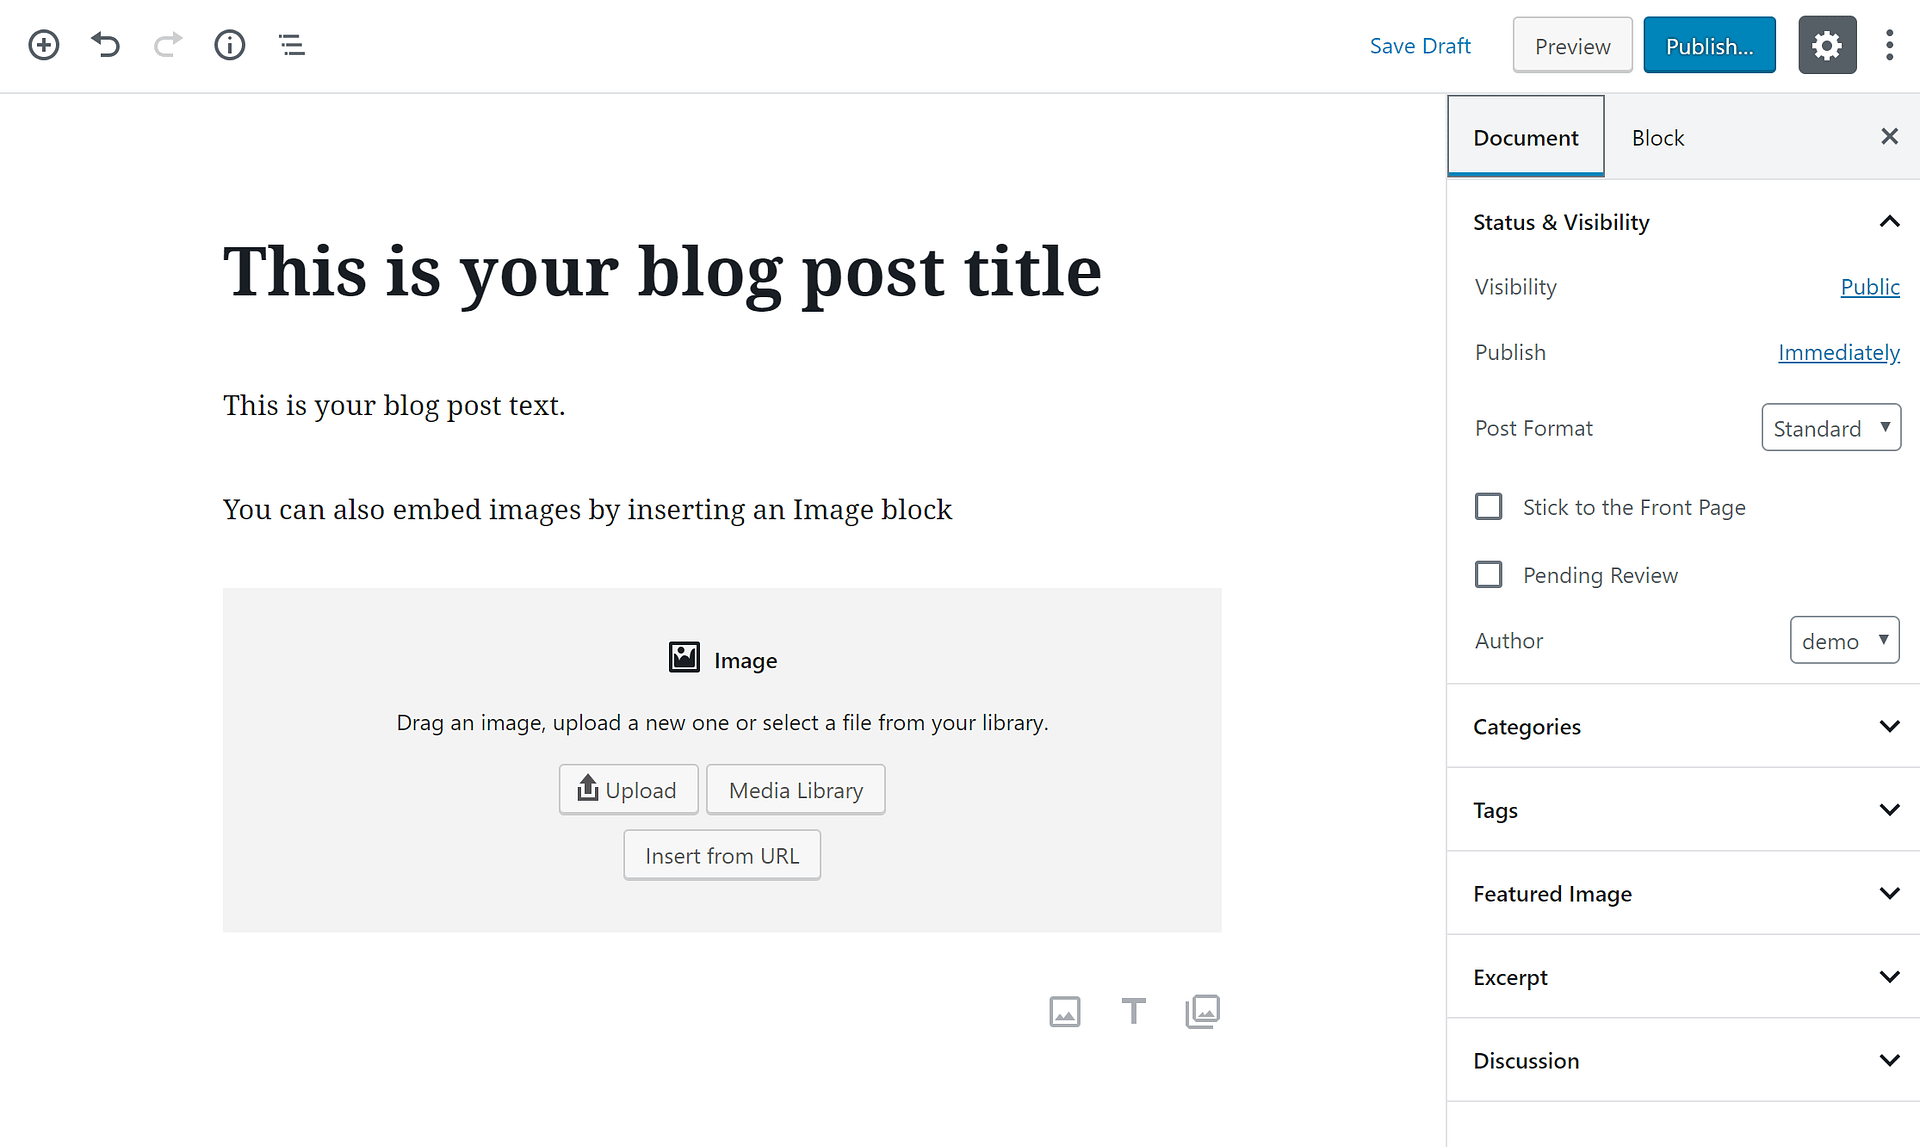Screen dimensions: 1920x1147
Task: Click the Upload button for image
Action: 627,789
